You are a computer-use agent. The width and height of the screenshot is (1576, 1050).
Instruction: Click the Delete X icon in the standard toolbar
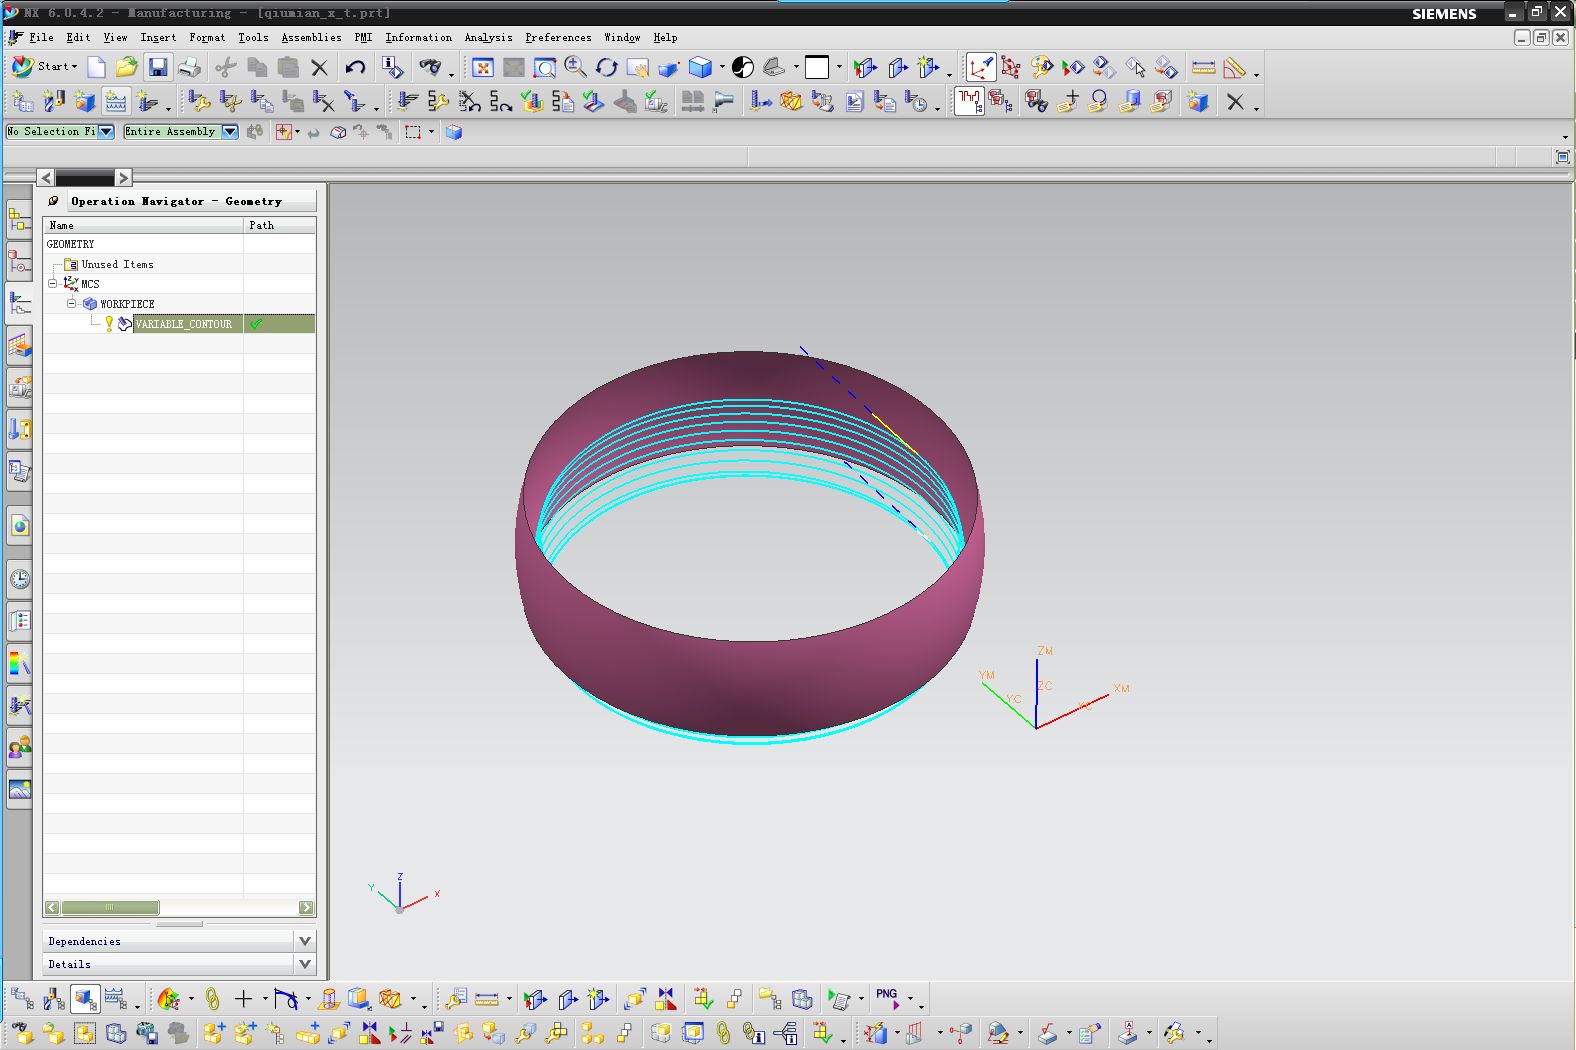319,67
